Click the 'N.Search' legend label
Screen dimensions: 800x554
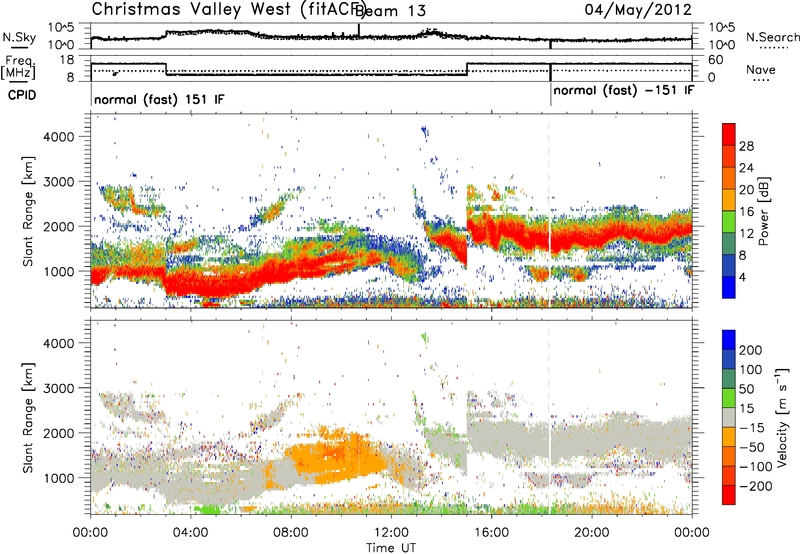[x=773, y=37]
